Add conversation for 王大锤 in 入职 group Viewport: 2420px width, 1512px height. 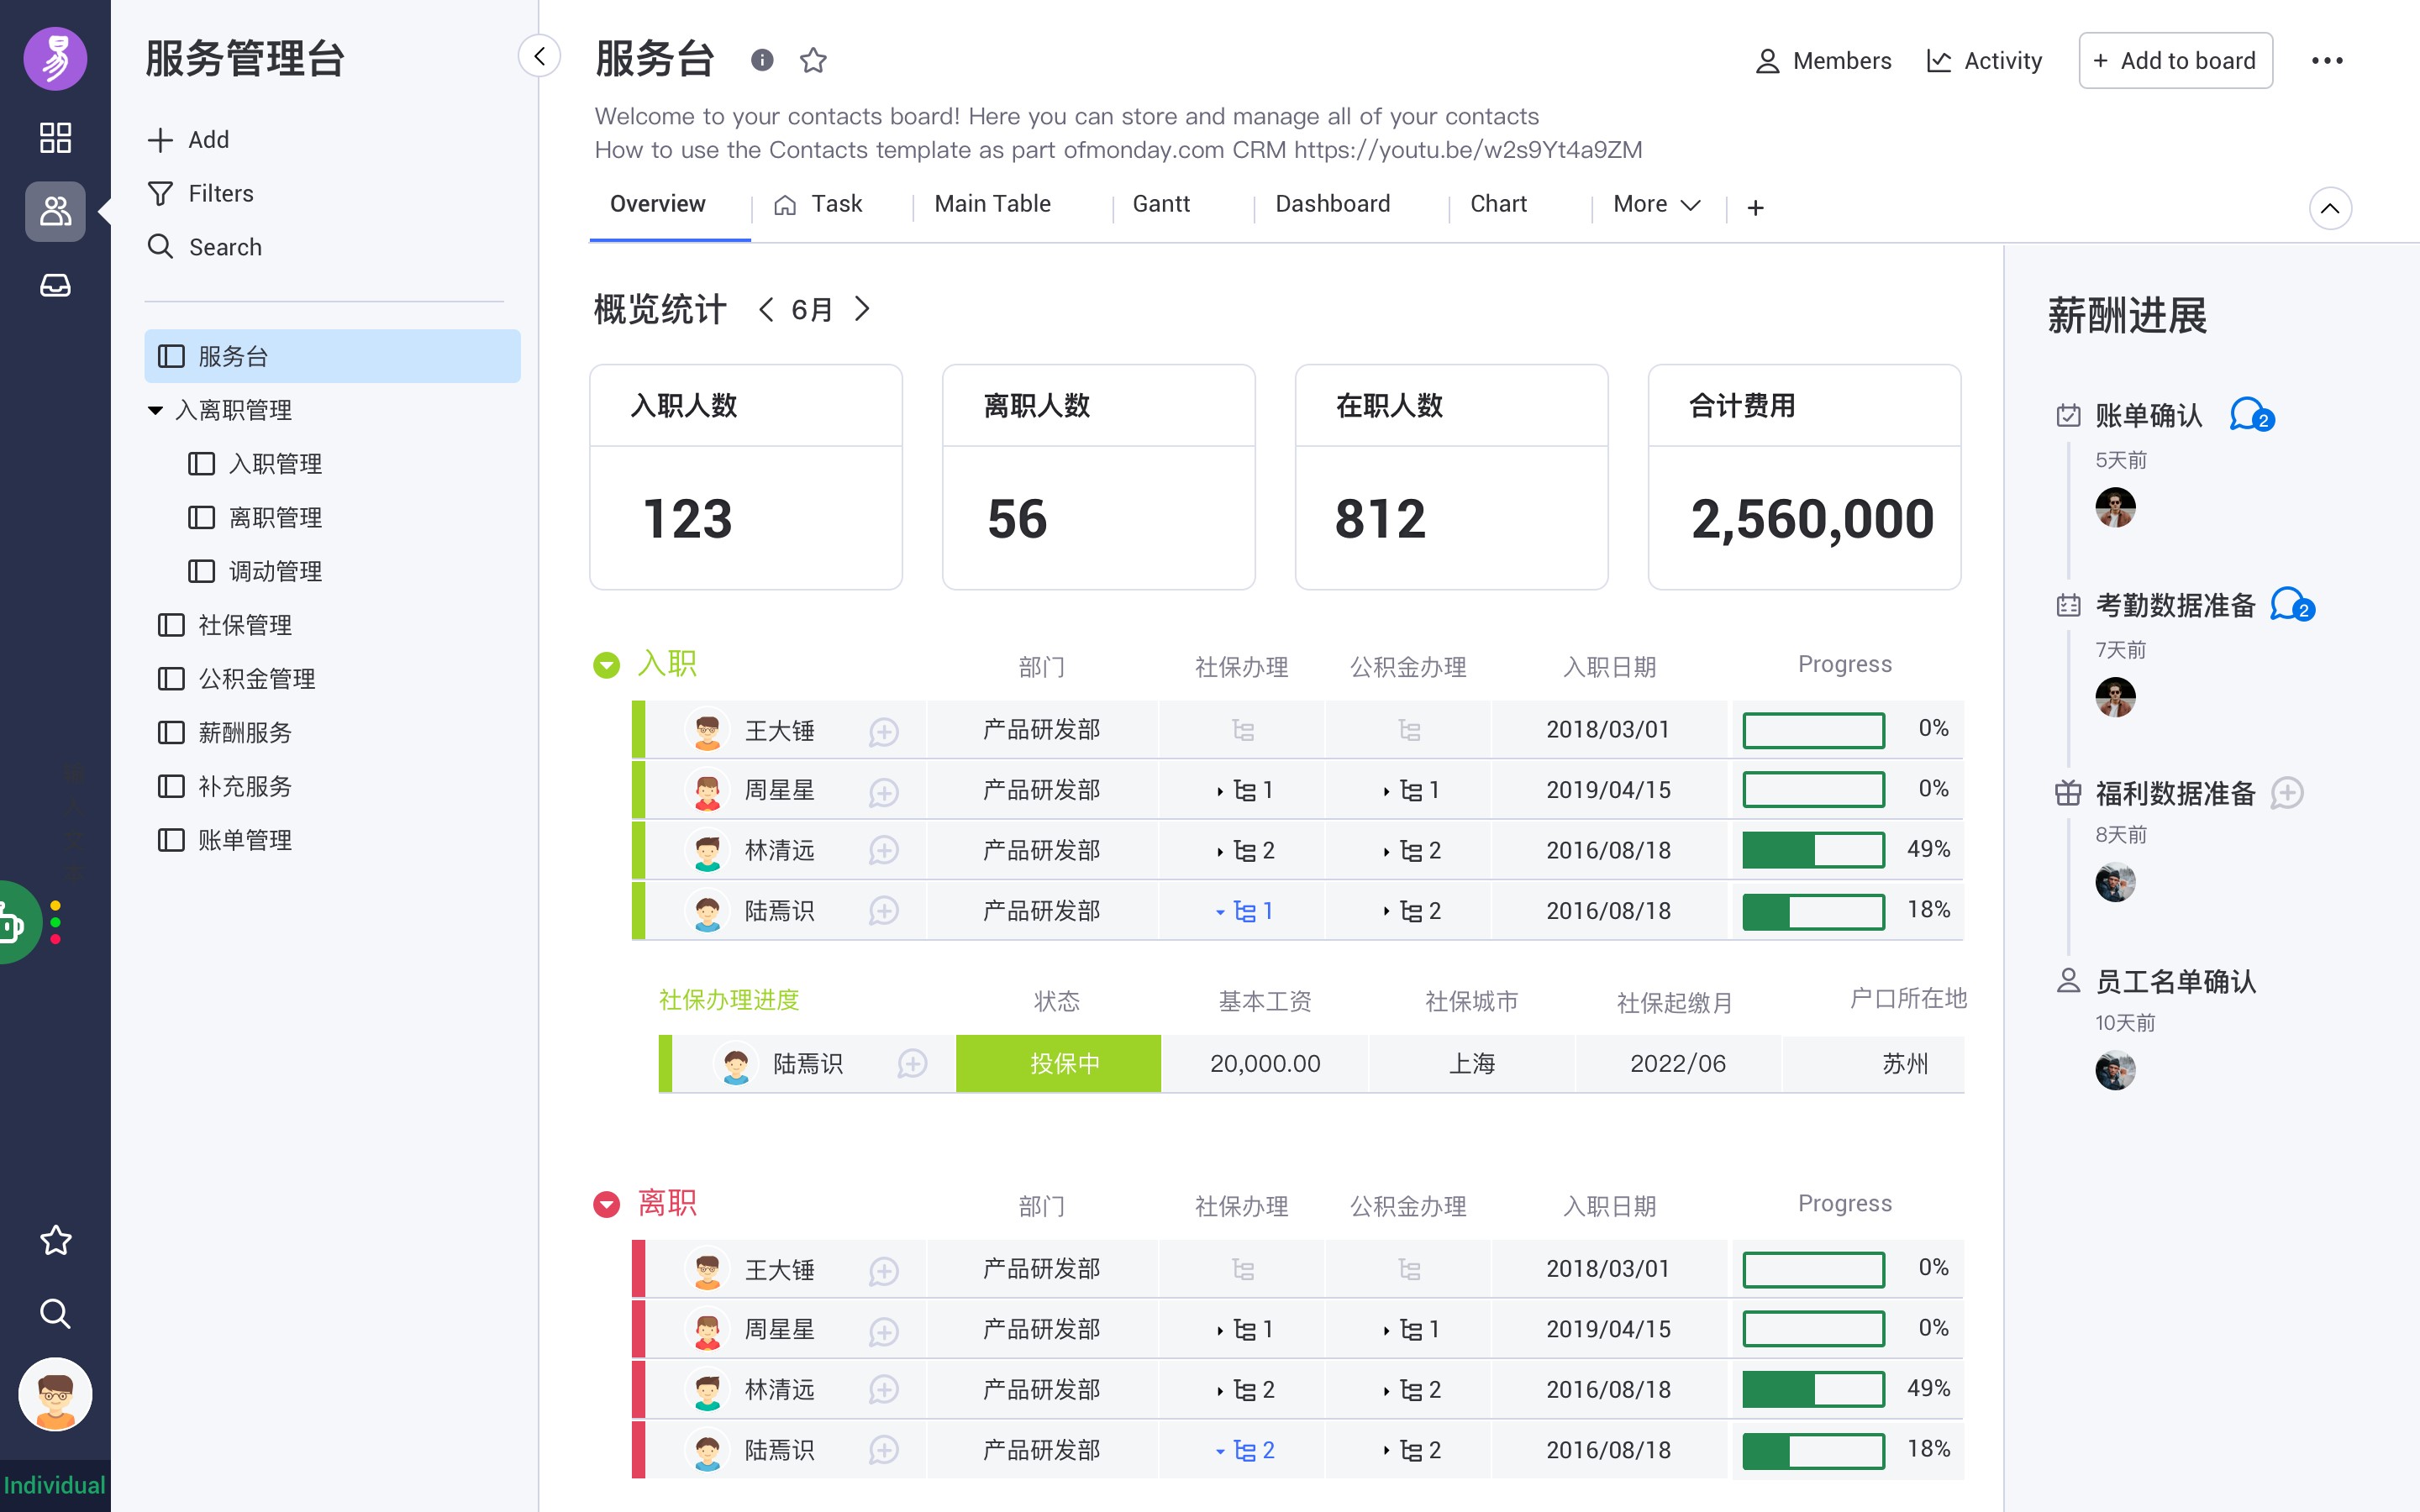[883, 731]
